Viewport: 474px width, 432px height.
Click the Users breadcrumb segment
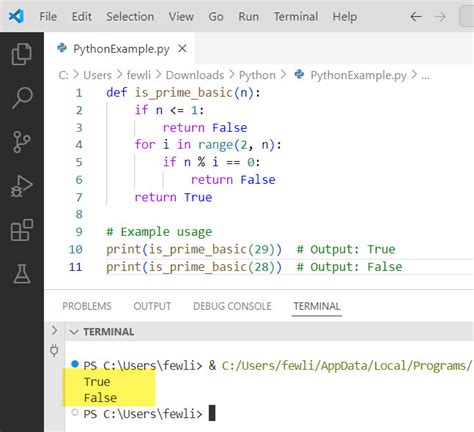point(97,75)
